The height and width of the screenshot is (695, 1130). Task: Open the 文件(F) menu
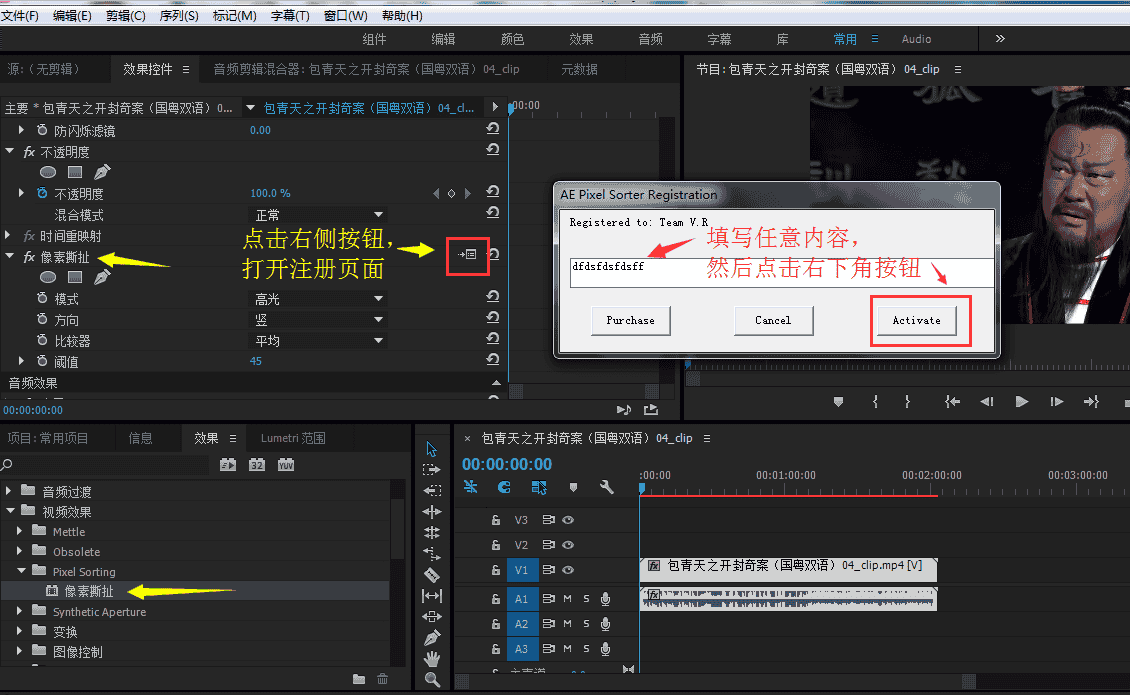[20, 16]
